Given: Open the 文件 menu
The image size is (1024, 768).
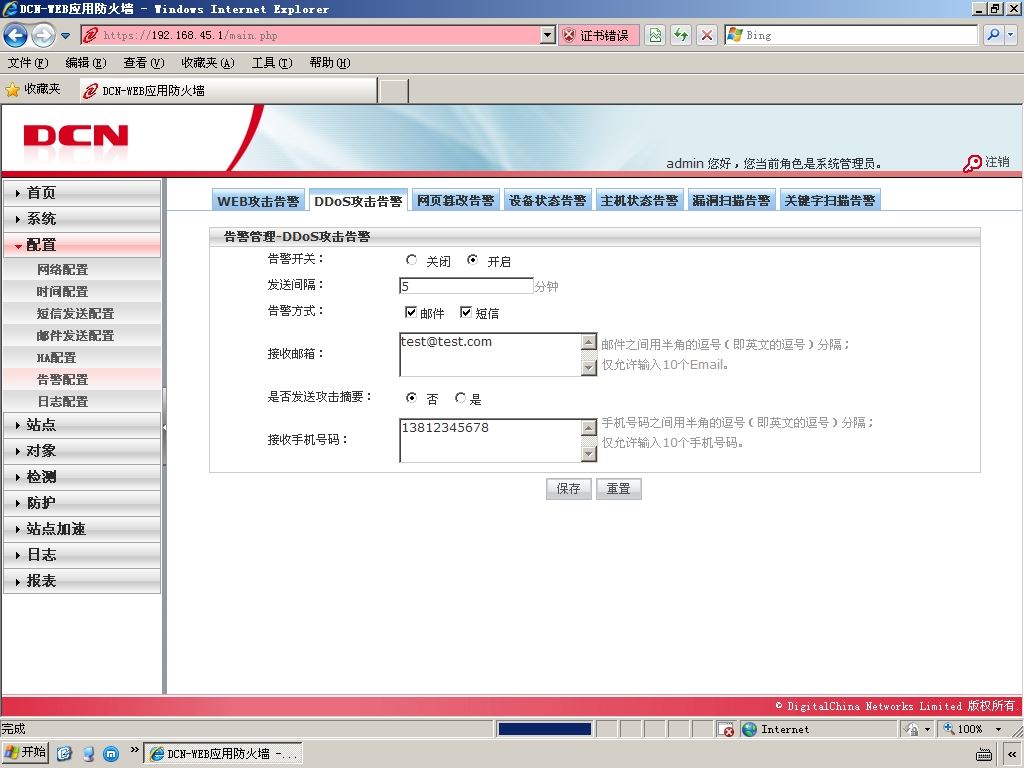Looking at the screenshot, I should [x=27, y=63].
